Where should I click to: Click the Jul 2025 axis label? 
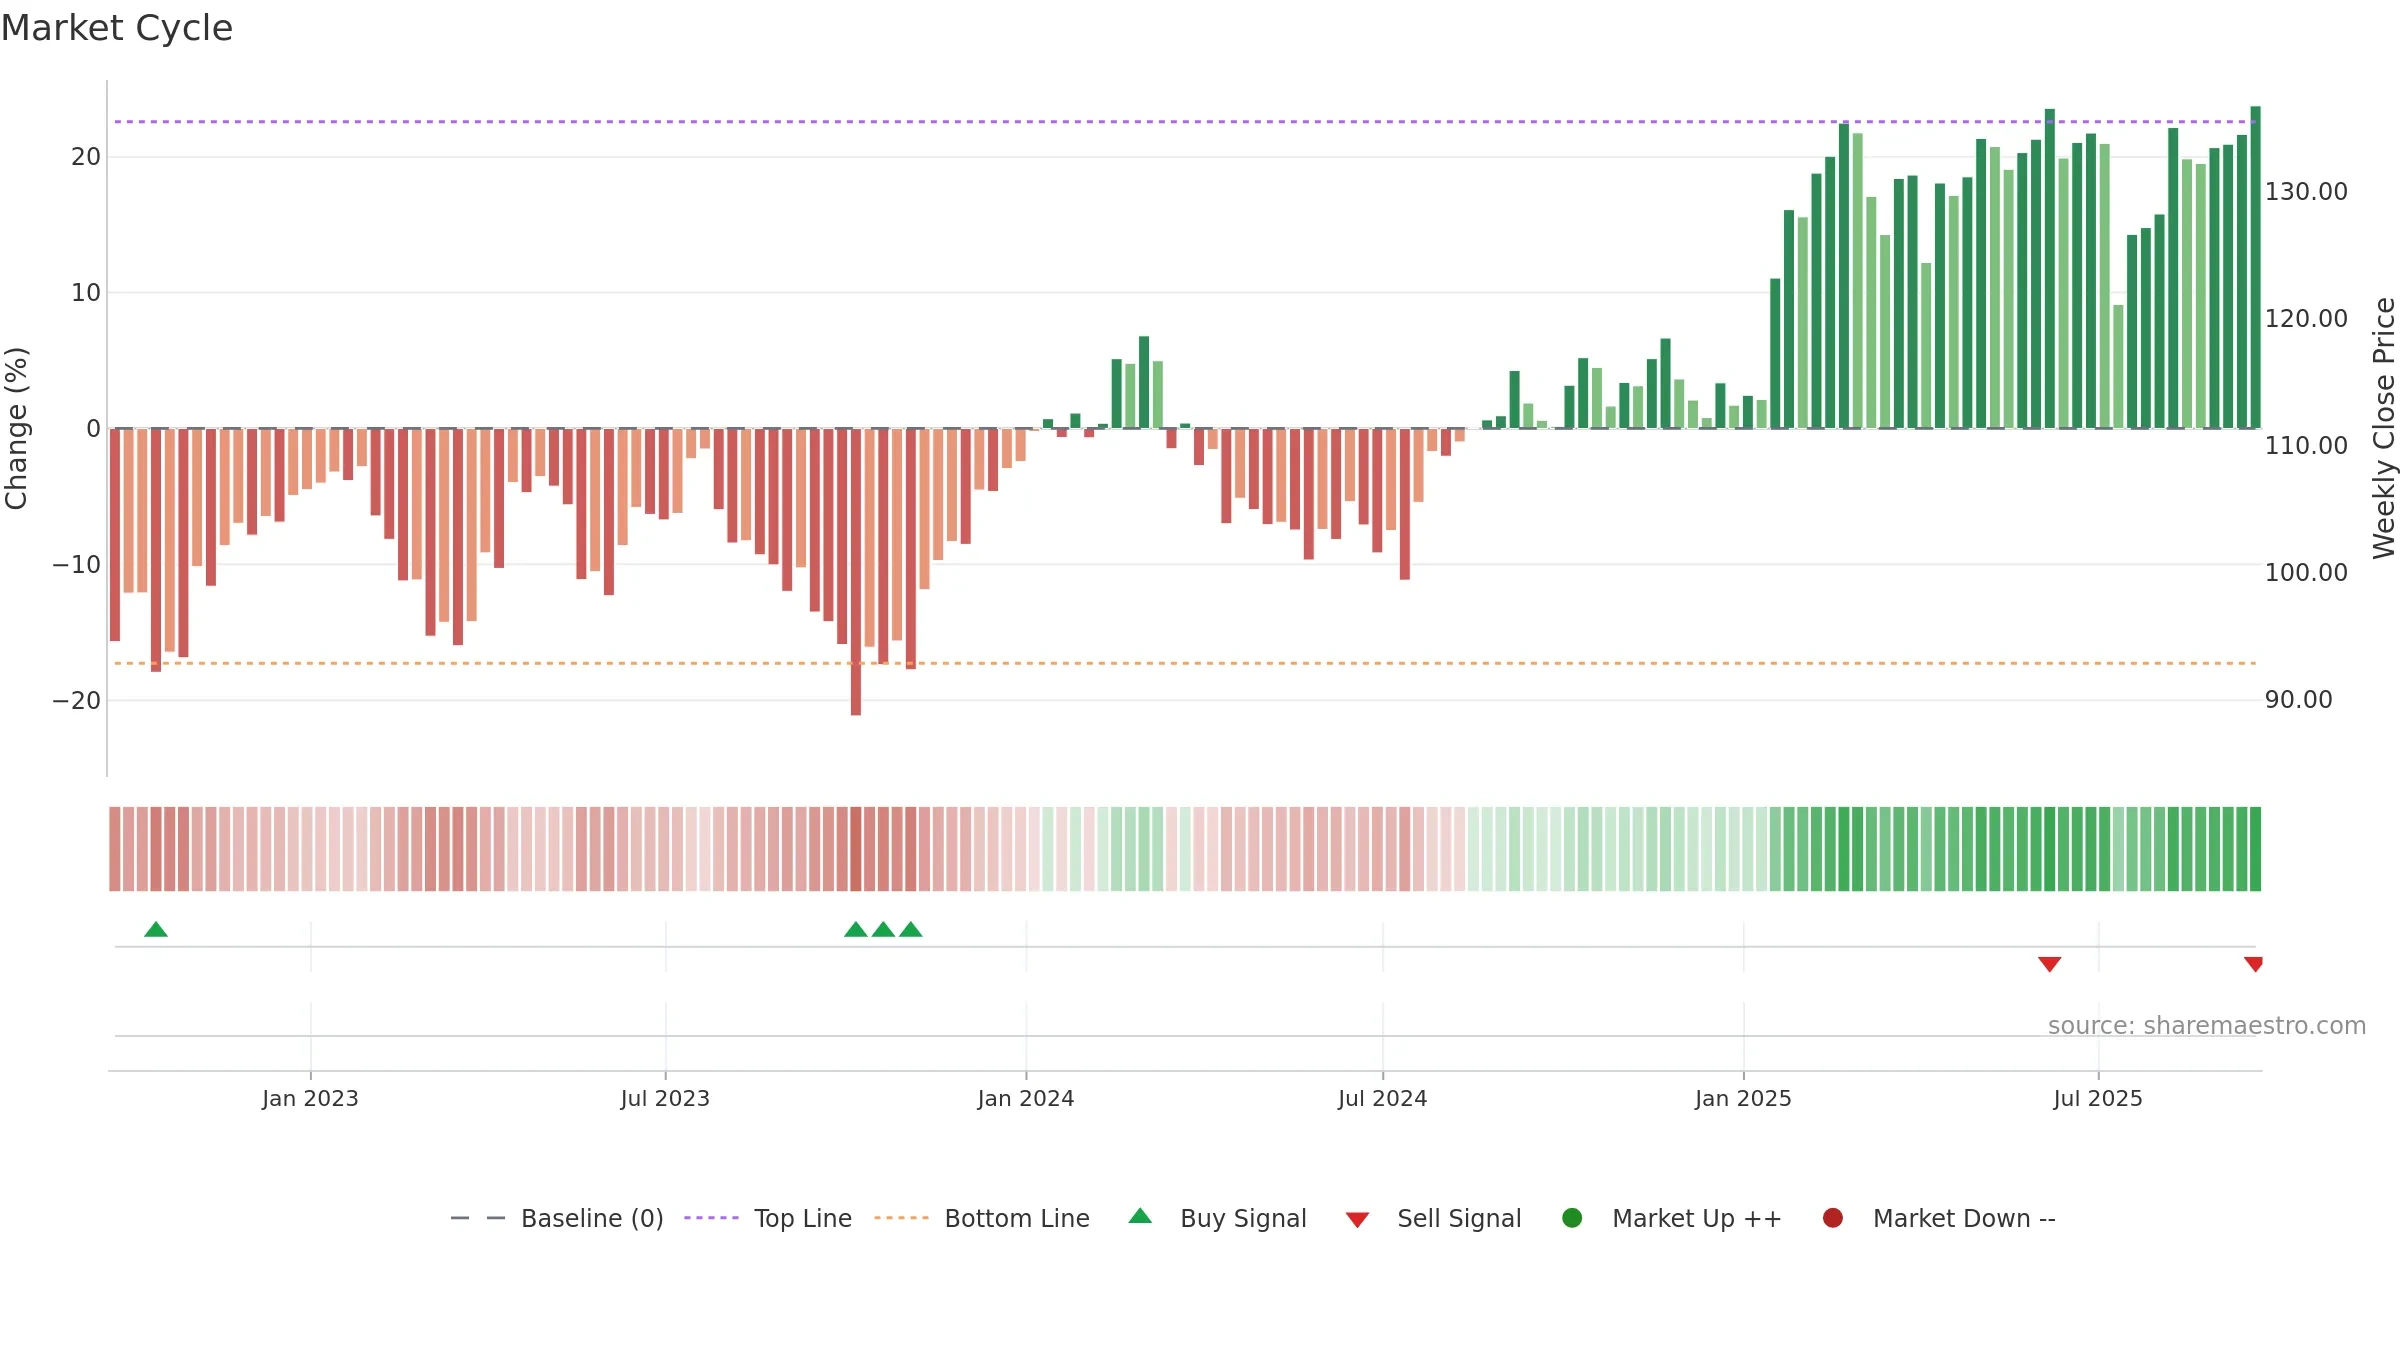[x=2098, y=1098]
